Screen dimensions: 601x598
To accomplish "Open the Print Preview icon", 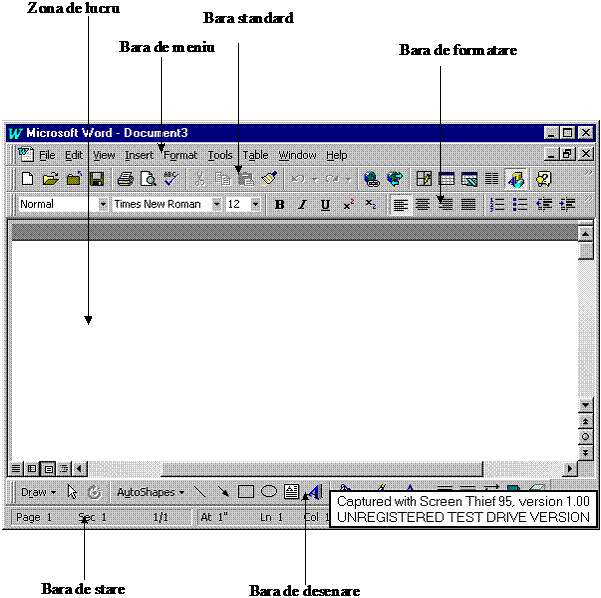I will click(148, 179).
